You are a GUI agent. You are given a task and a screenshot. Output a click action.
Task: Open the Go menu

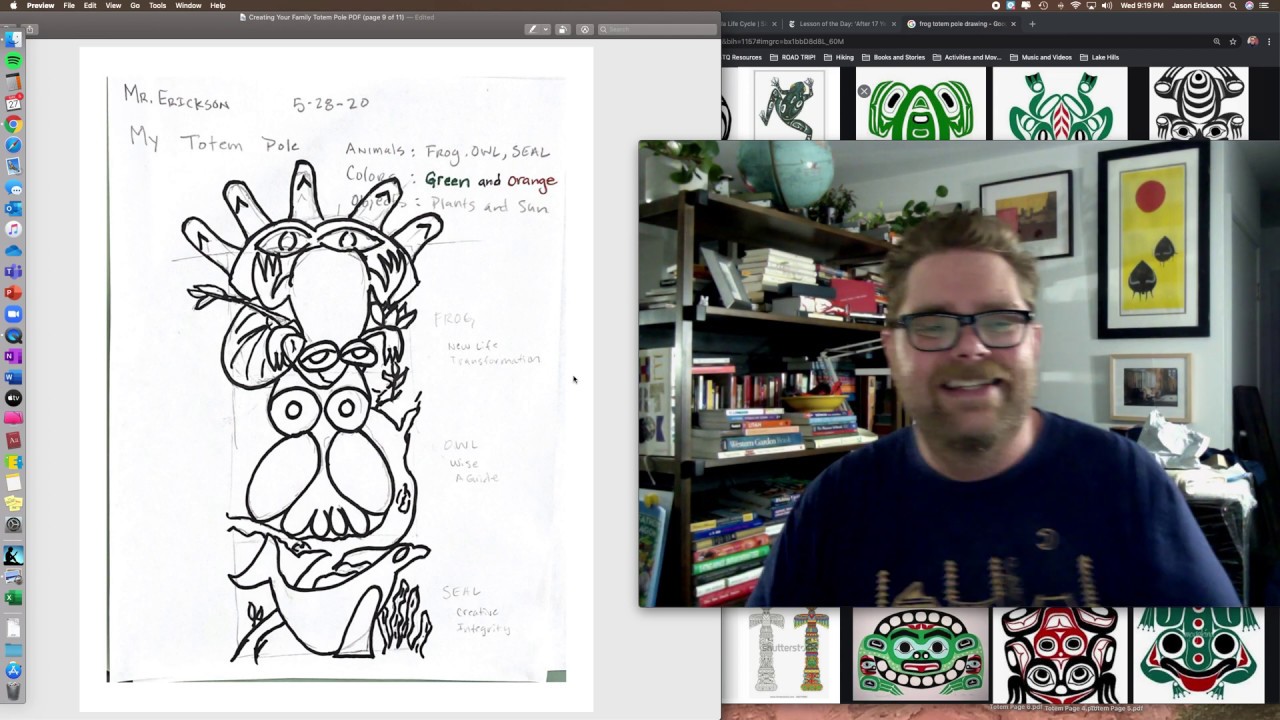tap(135, 5)
